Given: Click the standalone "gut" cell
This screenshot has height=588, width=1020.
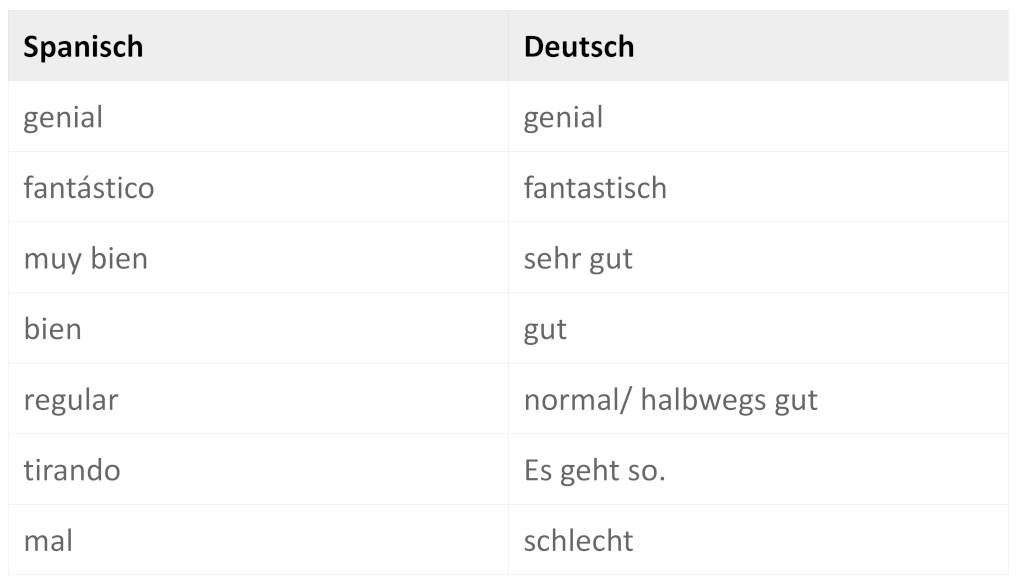Looking at the screenshot, I should (545, 330).
